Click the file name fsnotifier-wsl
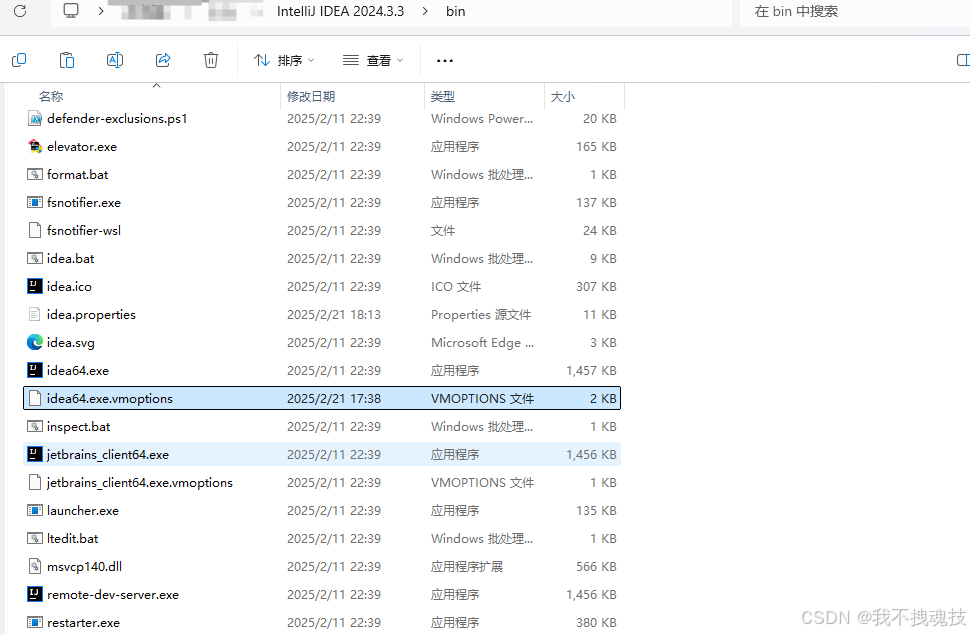This screenshot has height=635, width=970. click(84, 231)
